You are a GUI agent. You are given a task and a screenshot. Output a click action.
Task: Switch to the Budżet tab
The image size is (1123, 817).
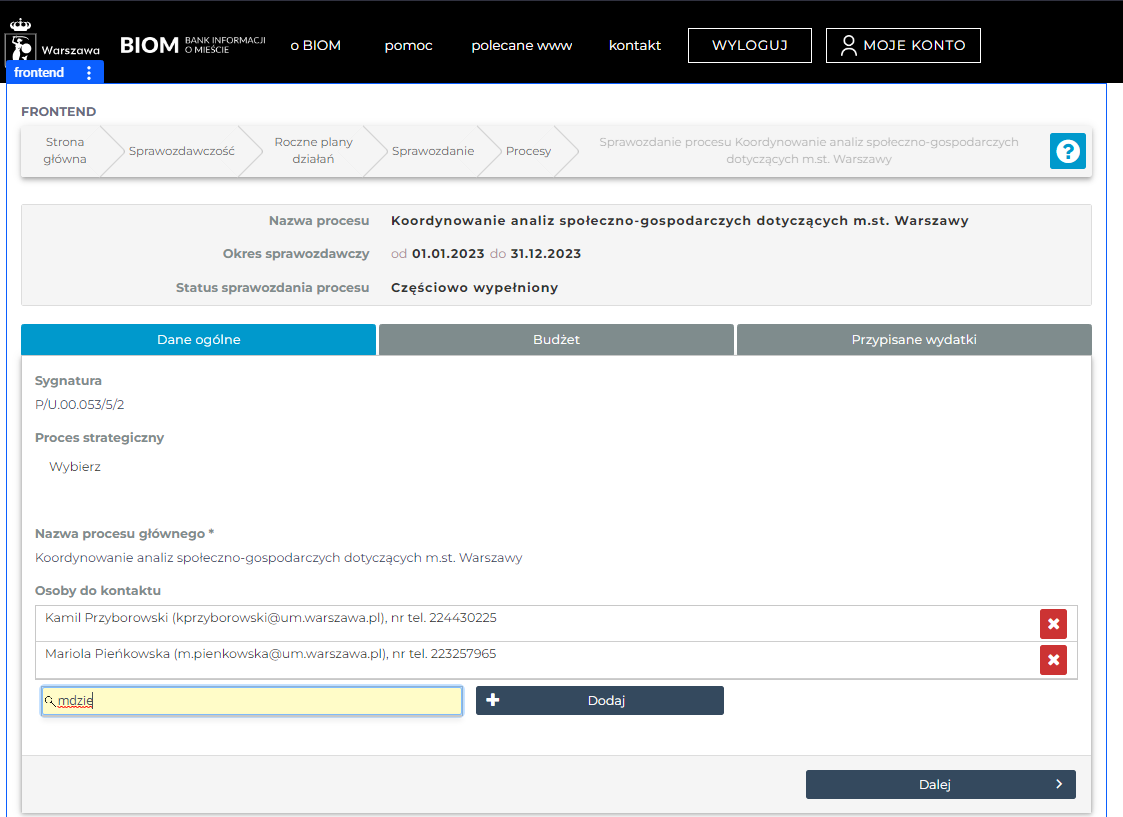pos(556,340)
